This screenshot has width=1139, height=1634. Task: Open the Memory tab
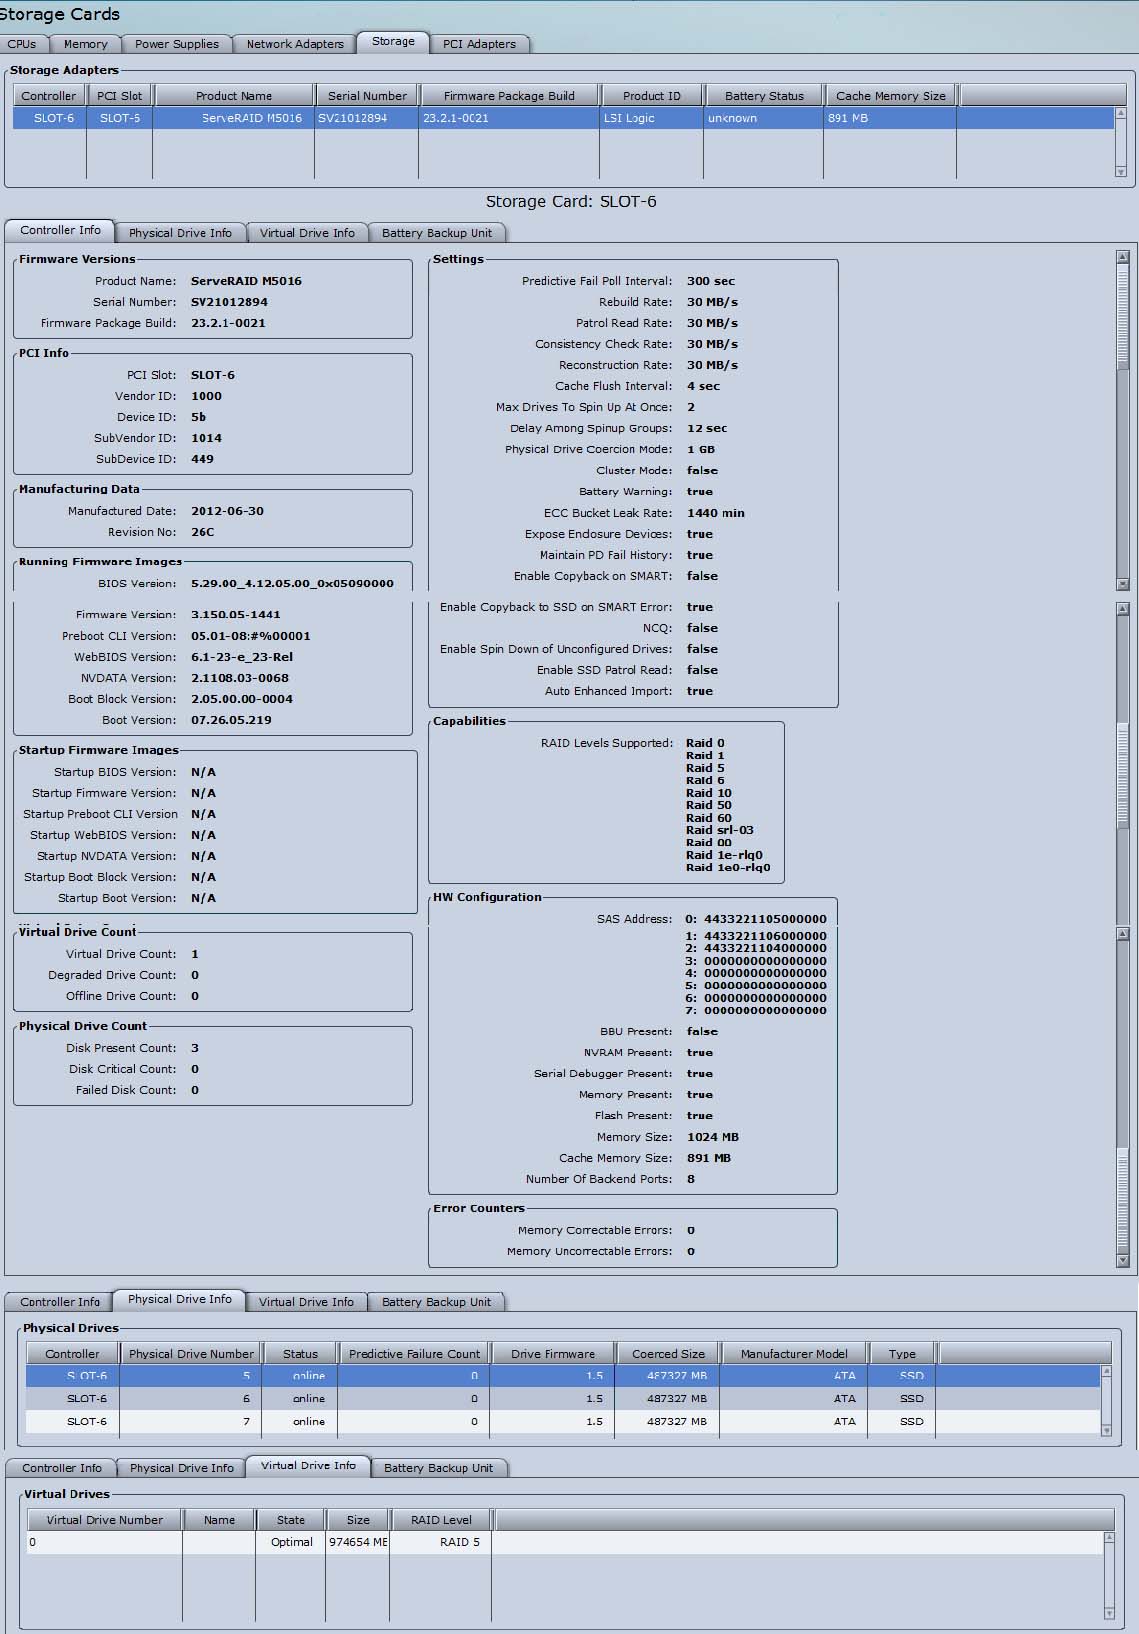[x=85, y=44]
